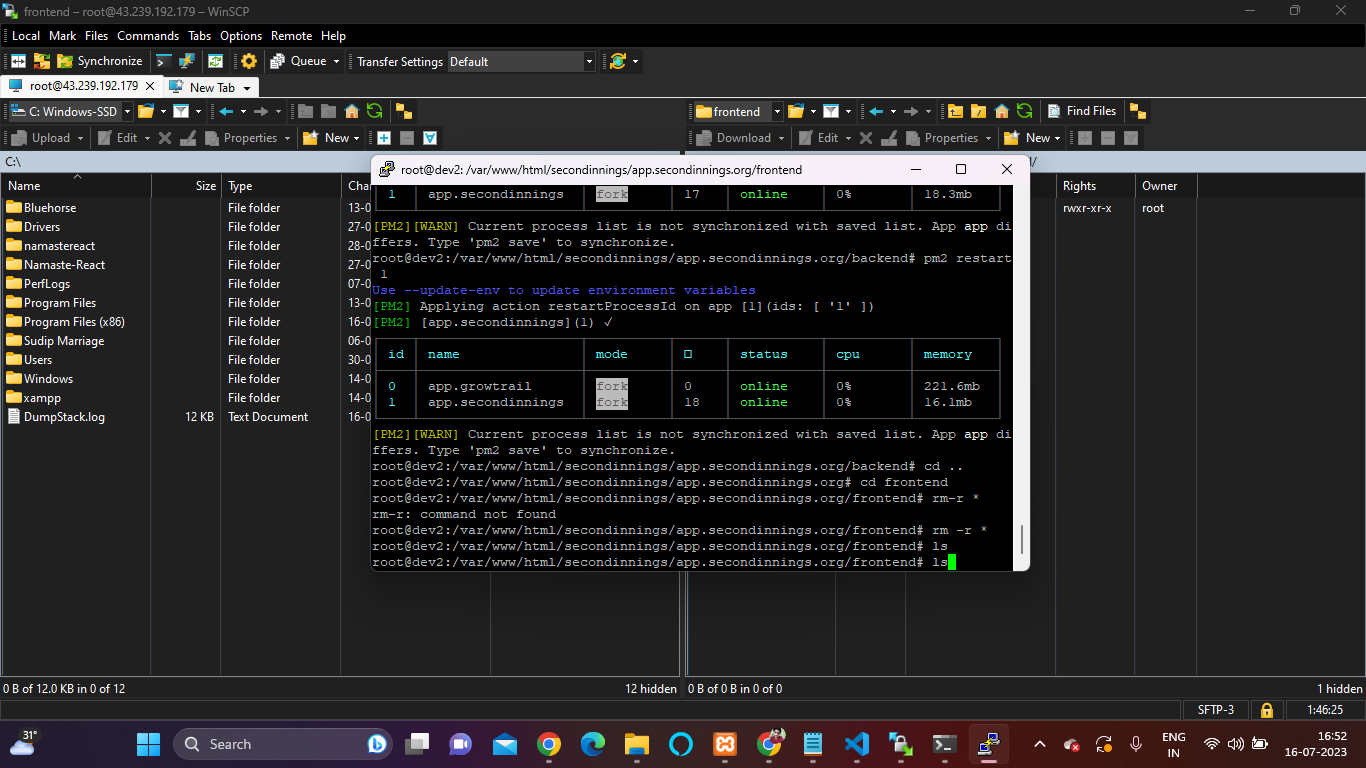Switch to the New Tab tab
The image size is (1366, 768).
pyautogui.click(x=212, y=87)
